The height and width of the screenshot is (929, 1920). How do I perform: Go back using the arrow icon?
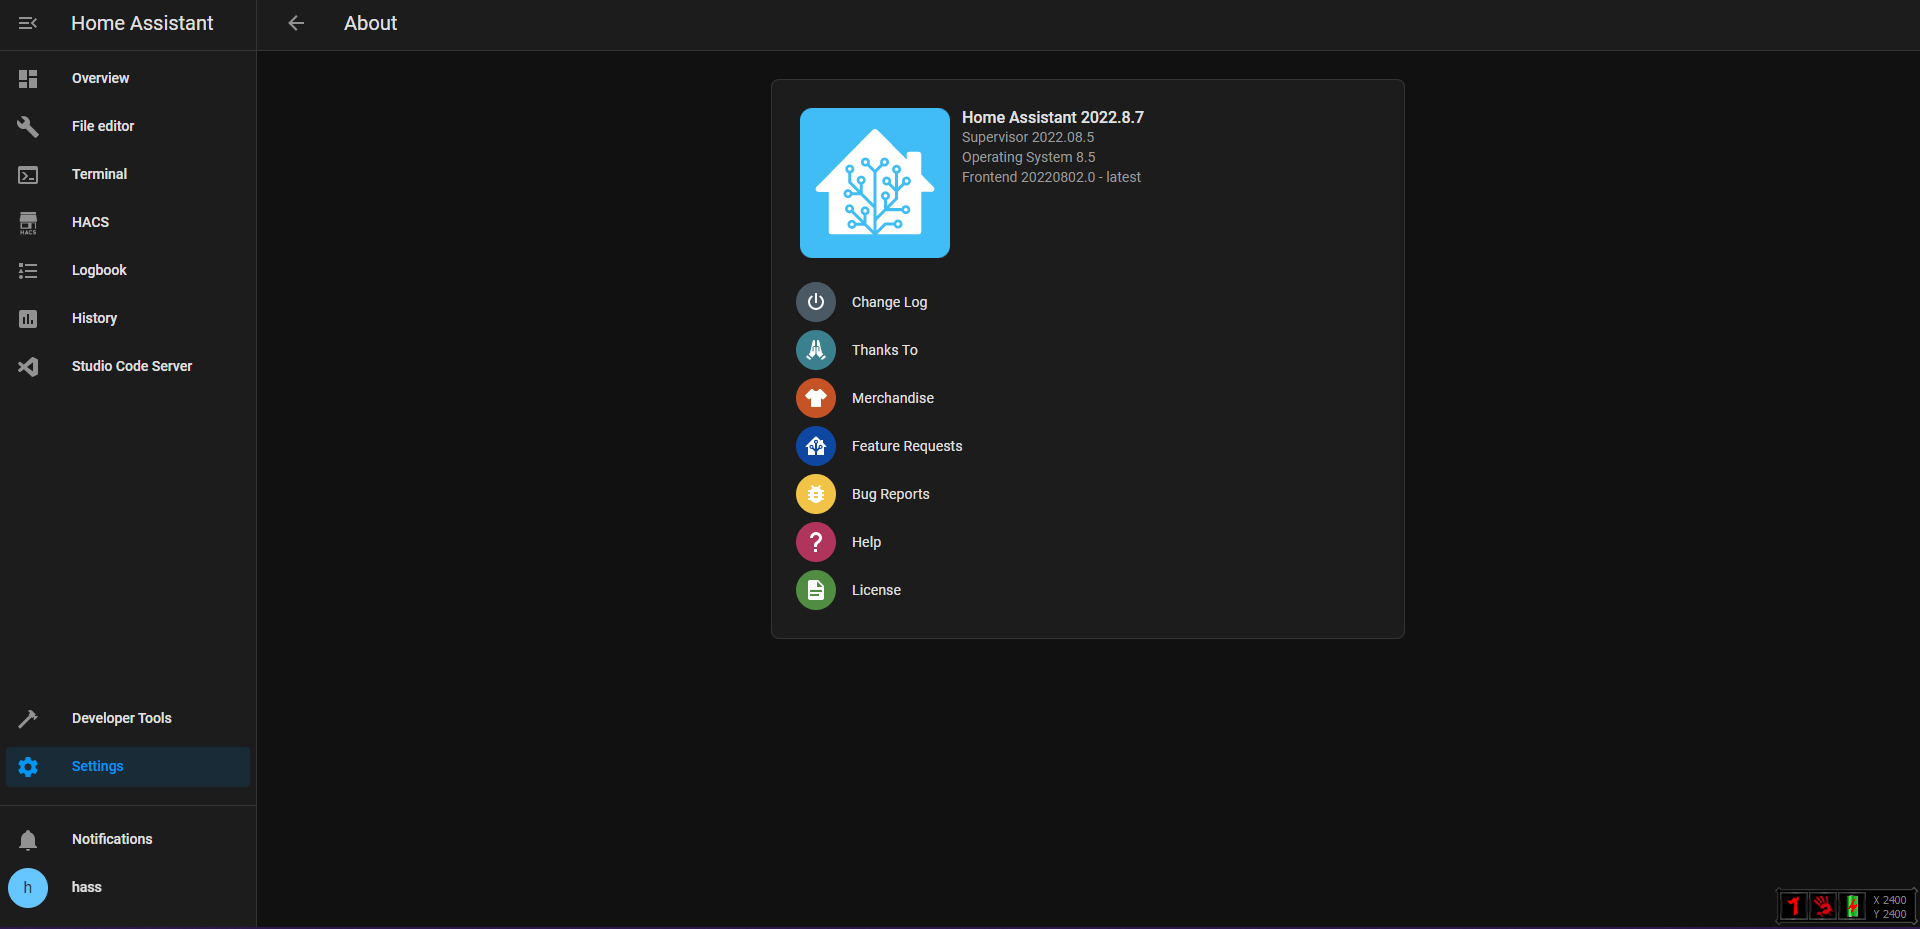click(296, 23)
